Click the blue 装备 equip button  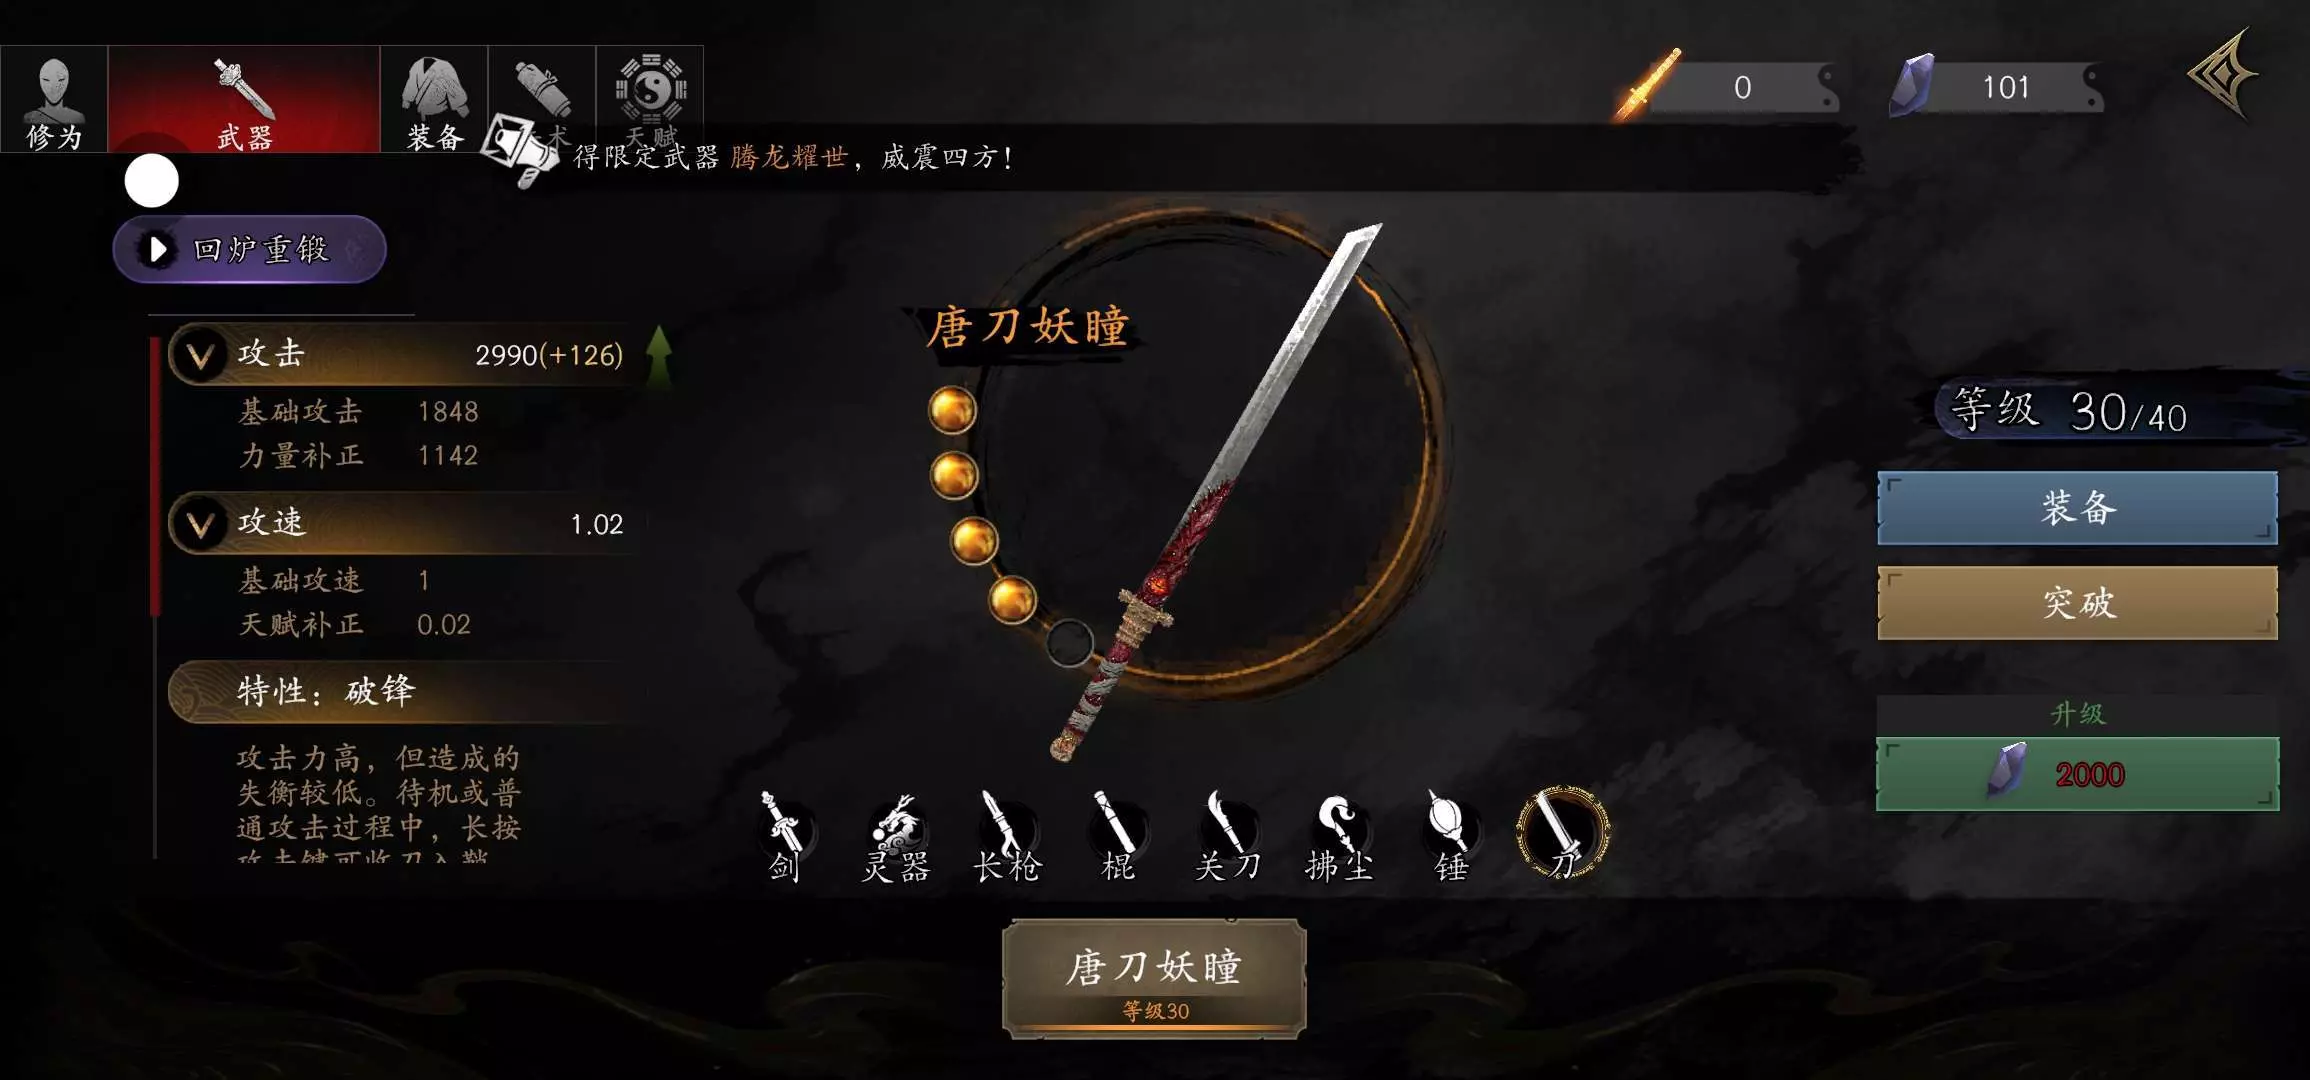click(2078, 508)
